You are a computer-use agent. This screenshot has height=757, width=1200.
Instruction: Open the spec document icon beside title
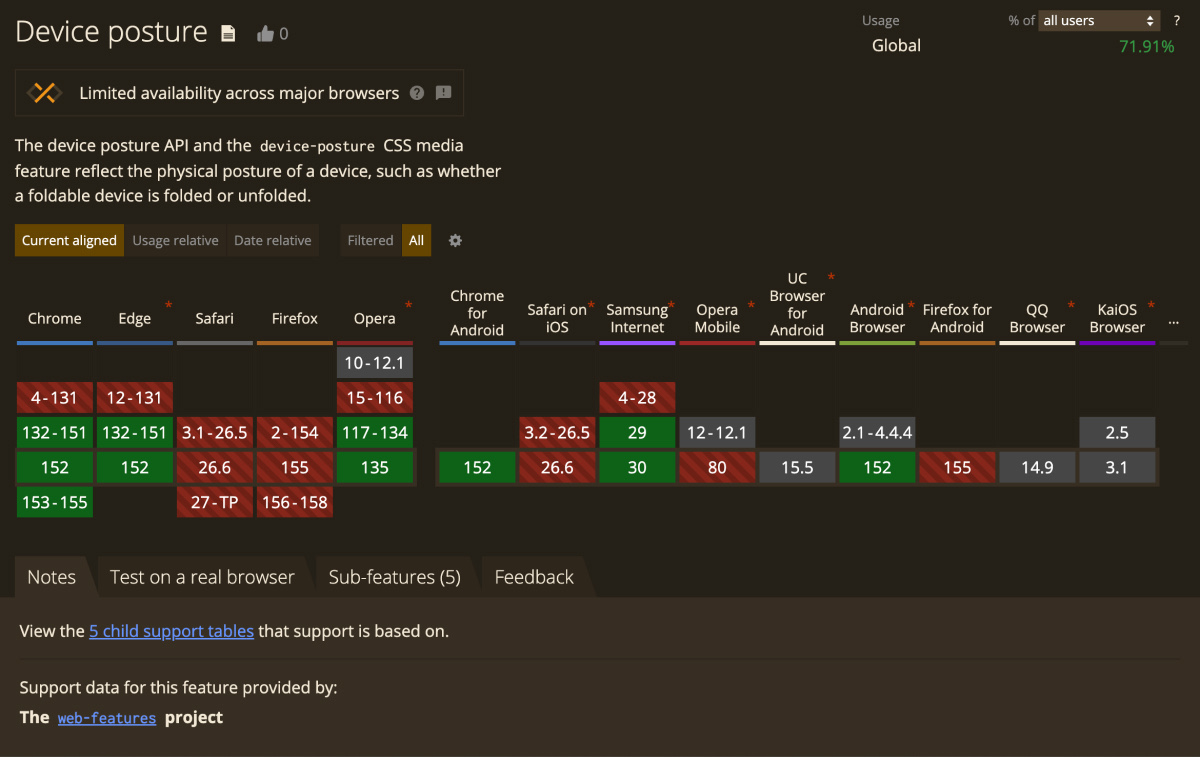(x=228, y=34)
